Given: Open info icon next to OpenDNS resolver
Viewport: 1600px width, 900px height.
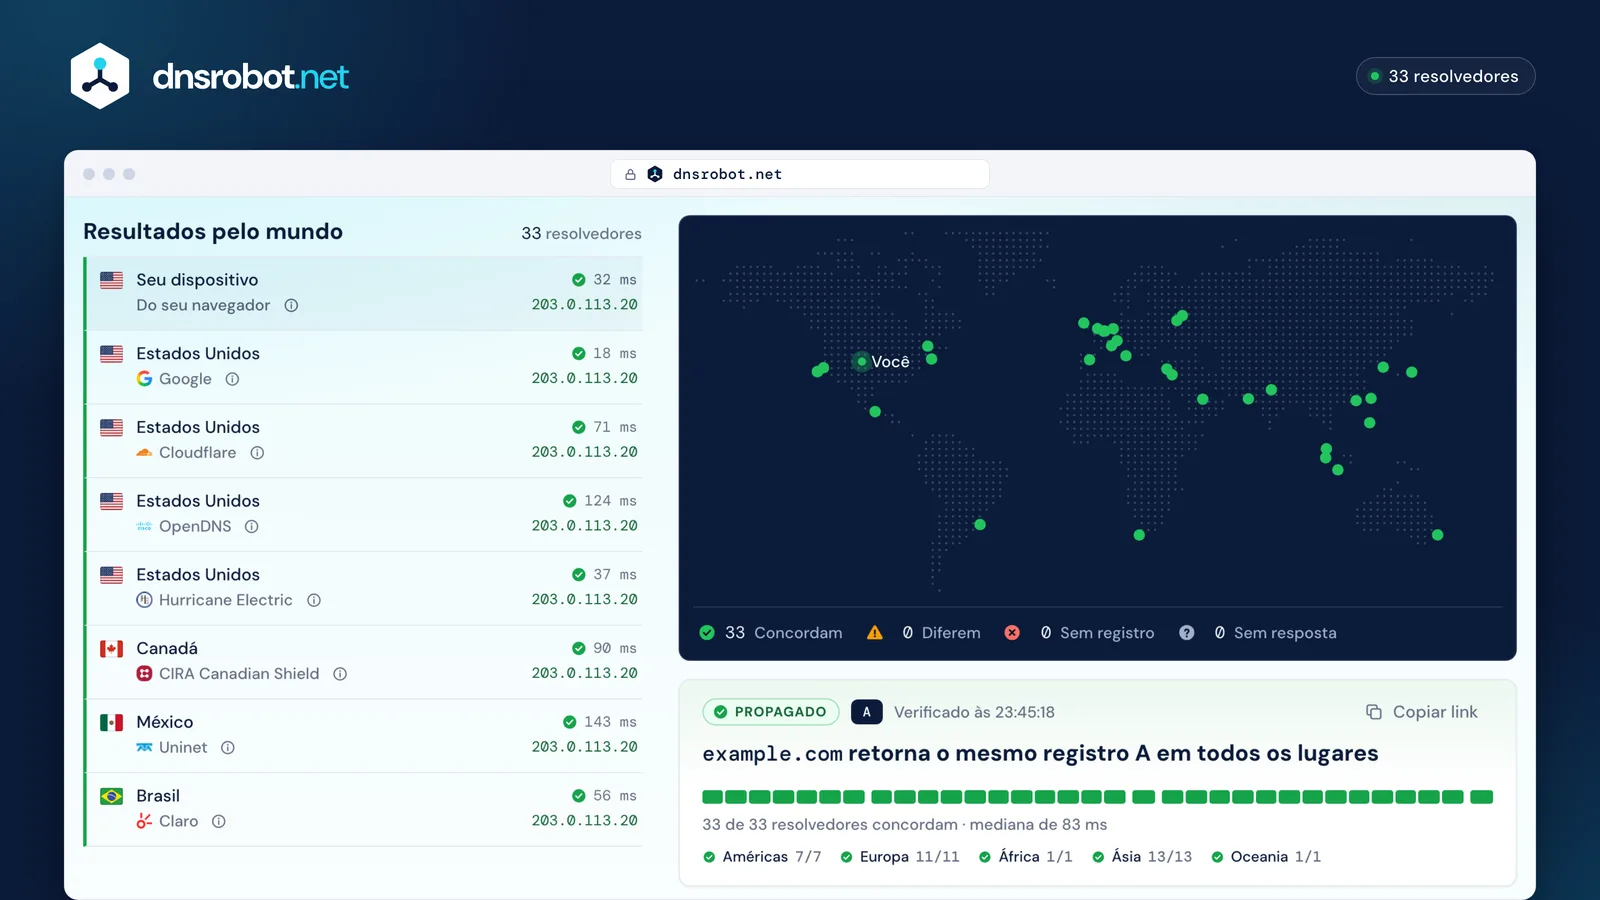Looking at the screenshot, I should 252,526.
